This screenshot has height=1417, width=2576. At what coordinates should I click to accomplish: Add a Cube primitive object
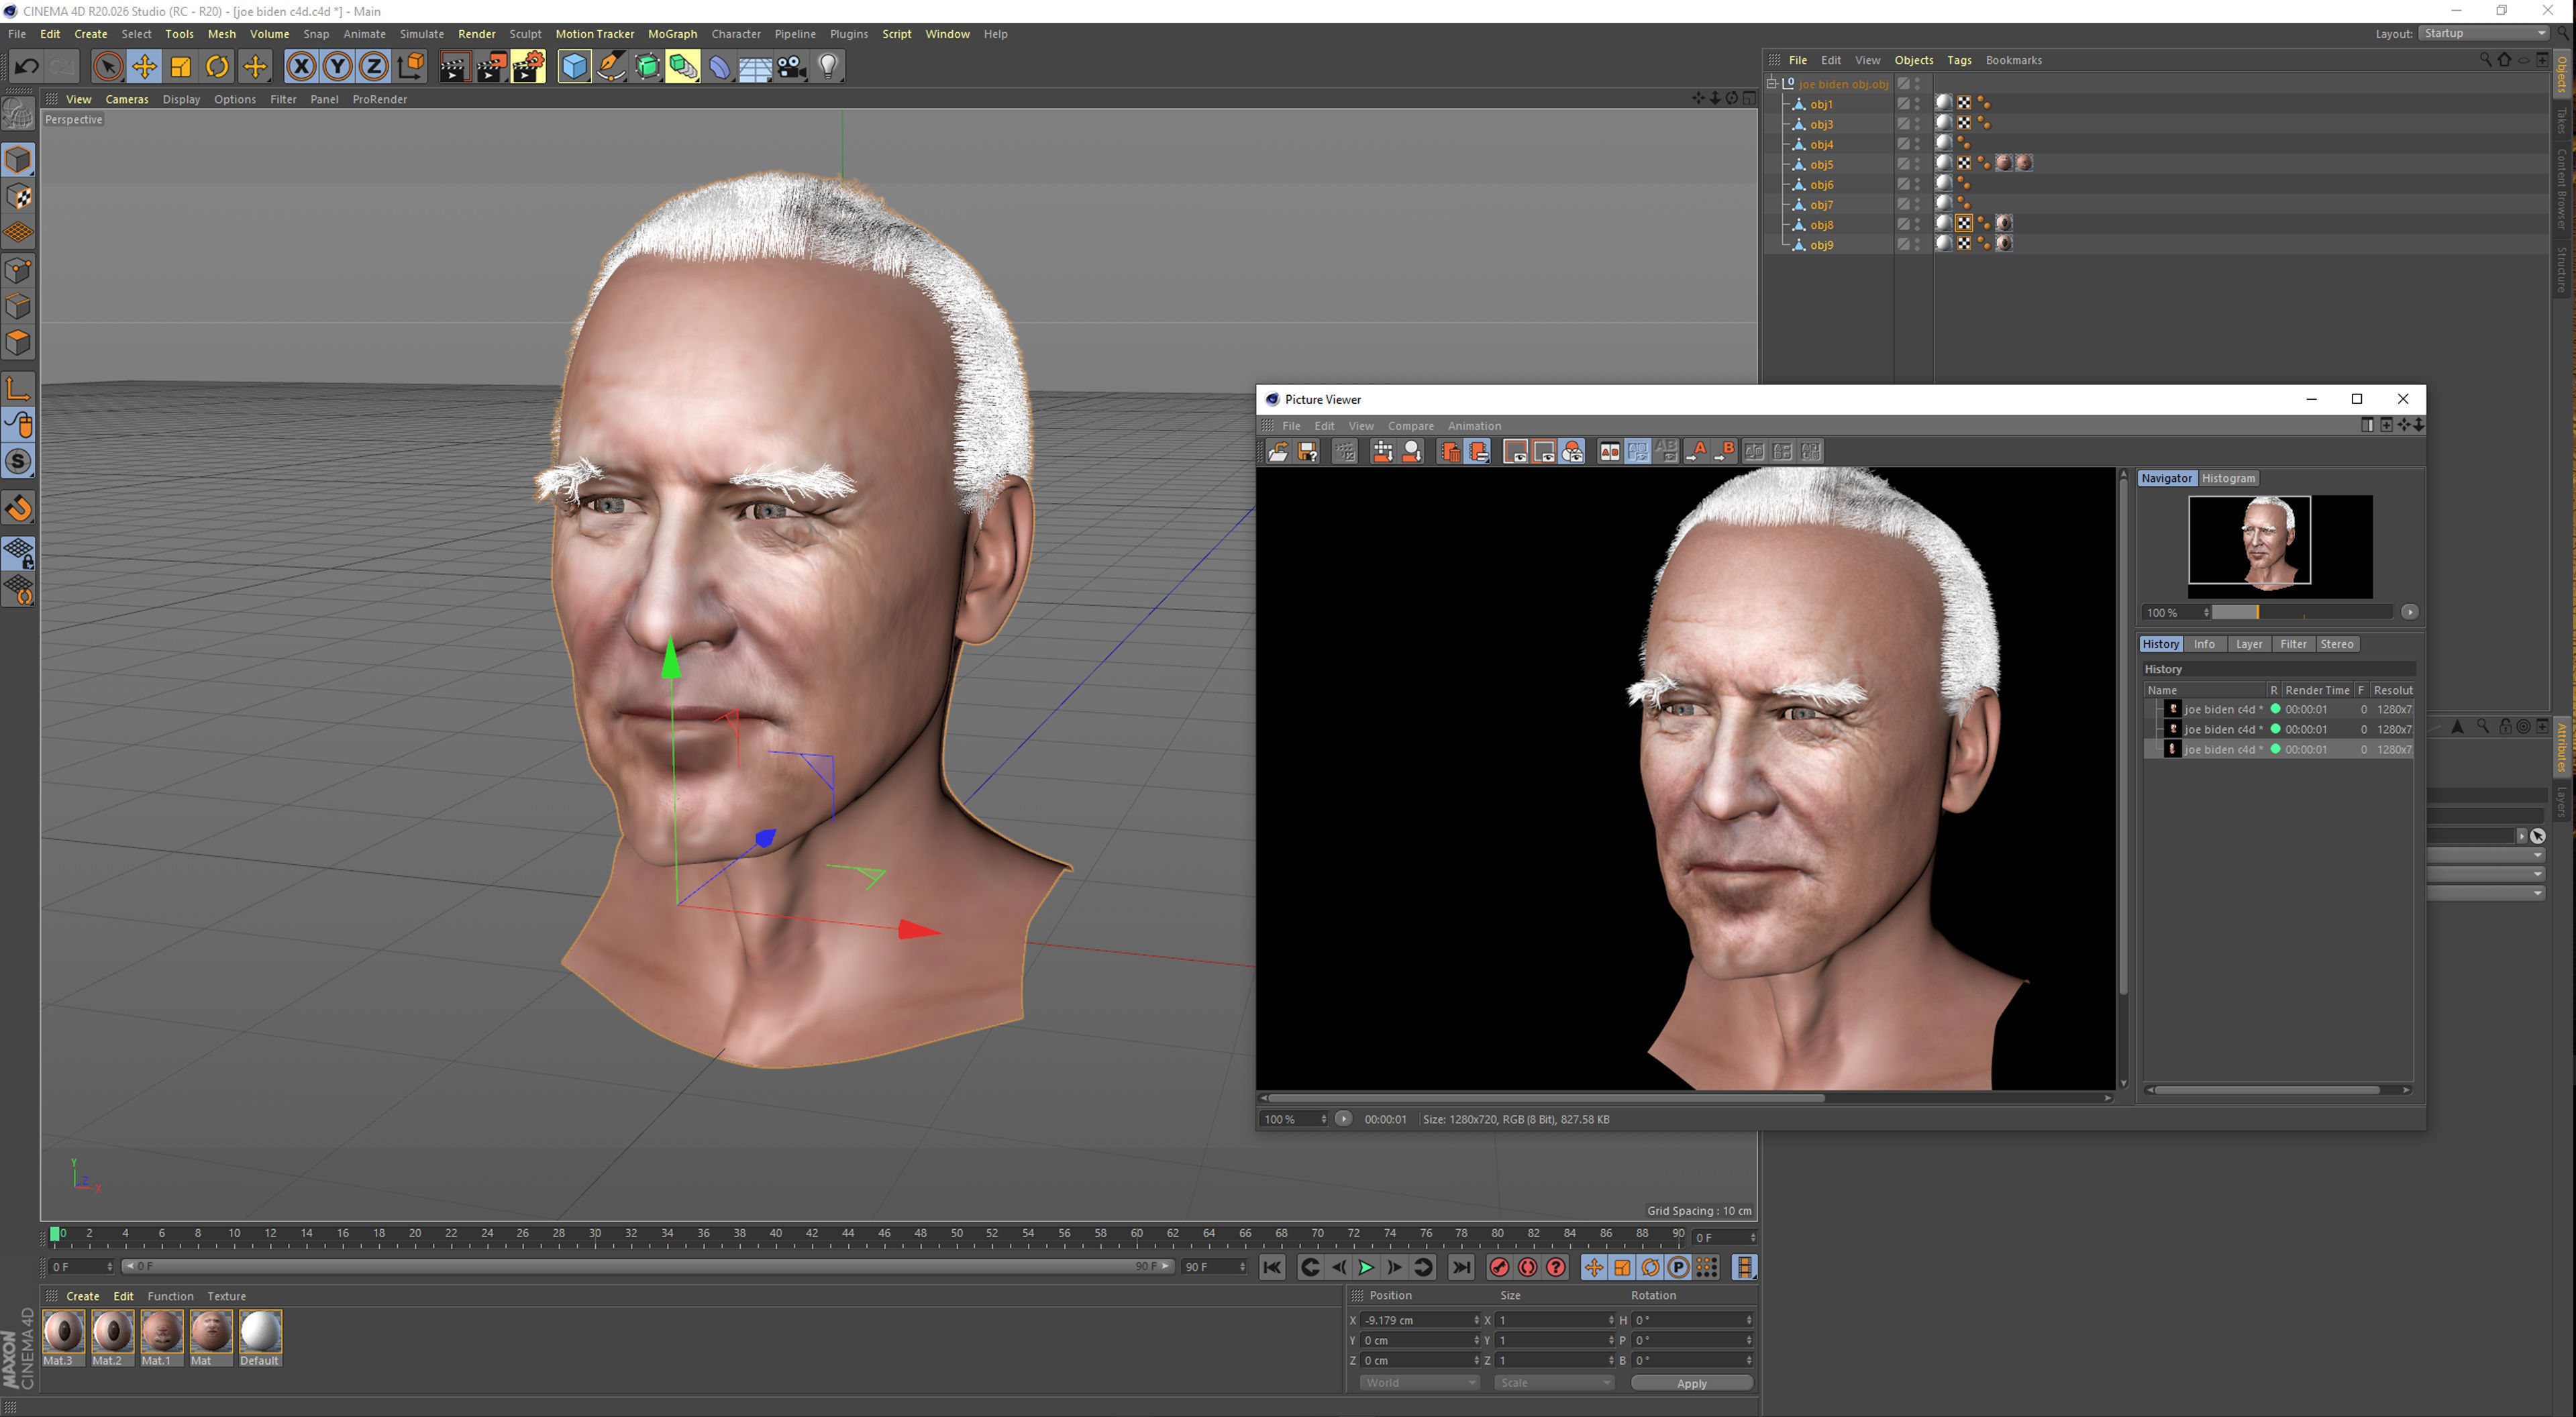pos(574,67)
